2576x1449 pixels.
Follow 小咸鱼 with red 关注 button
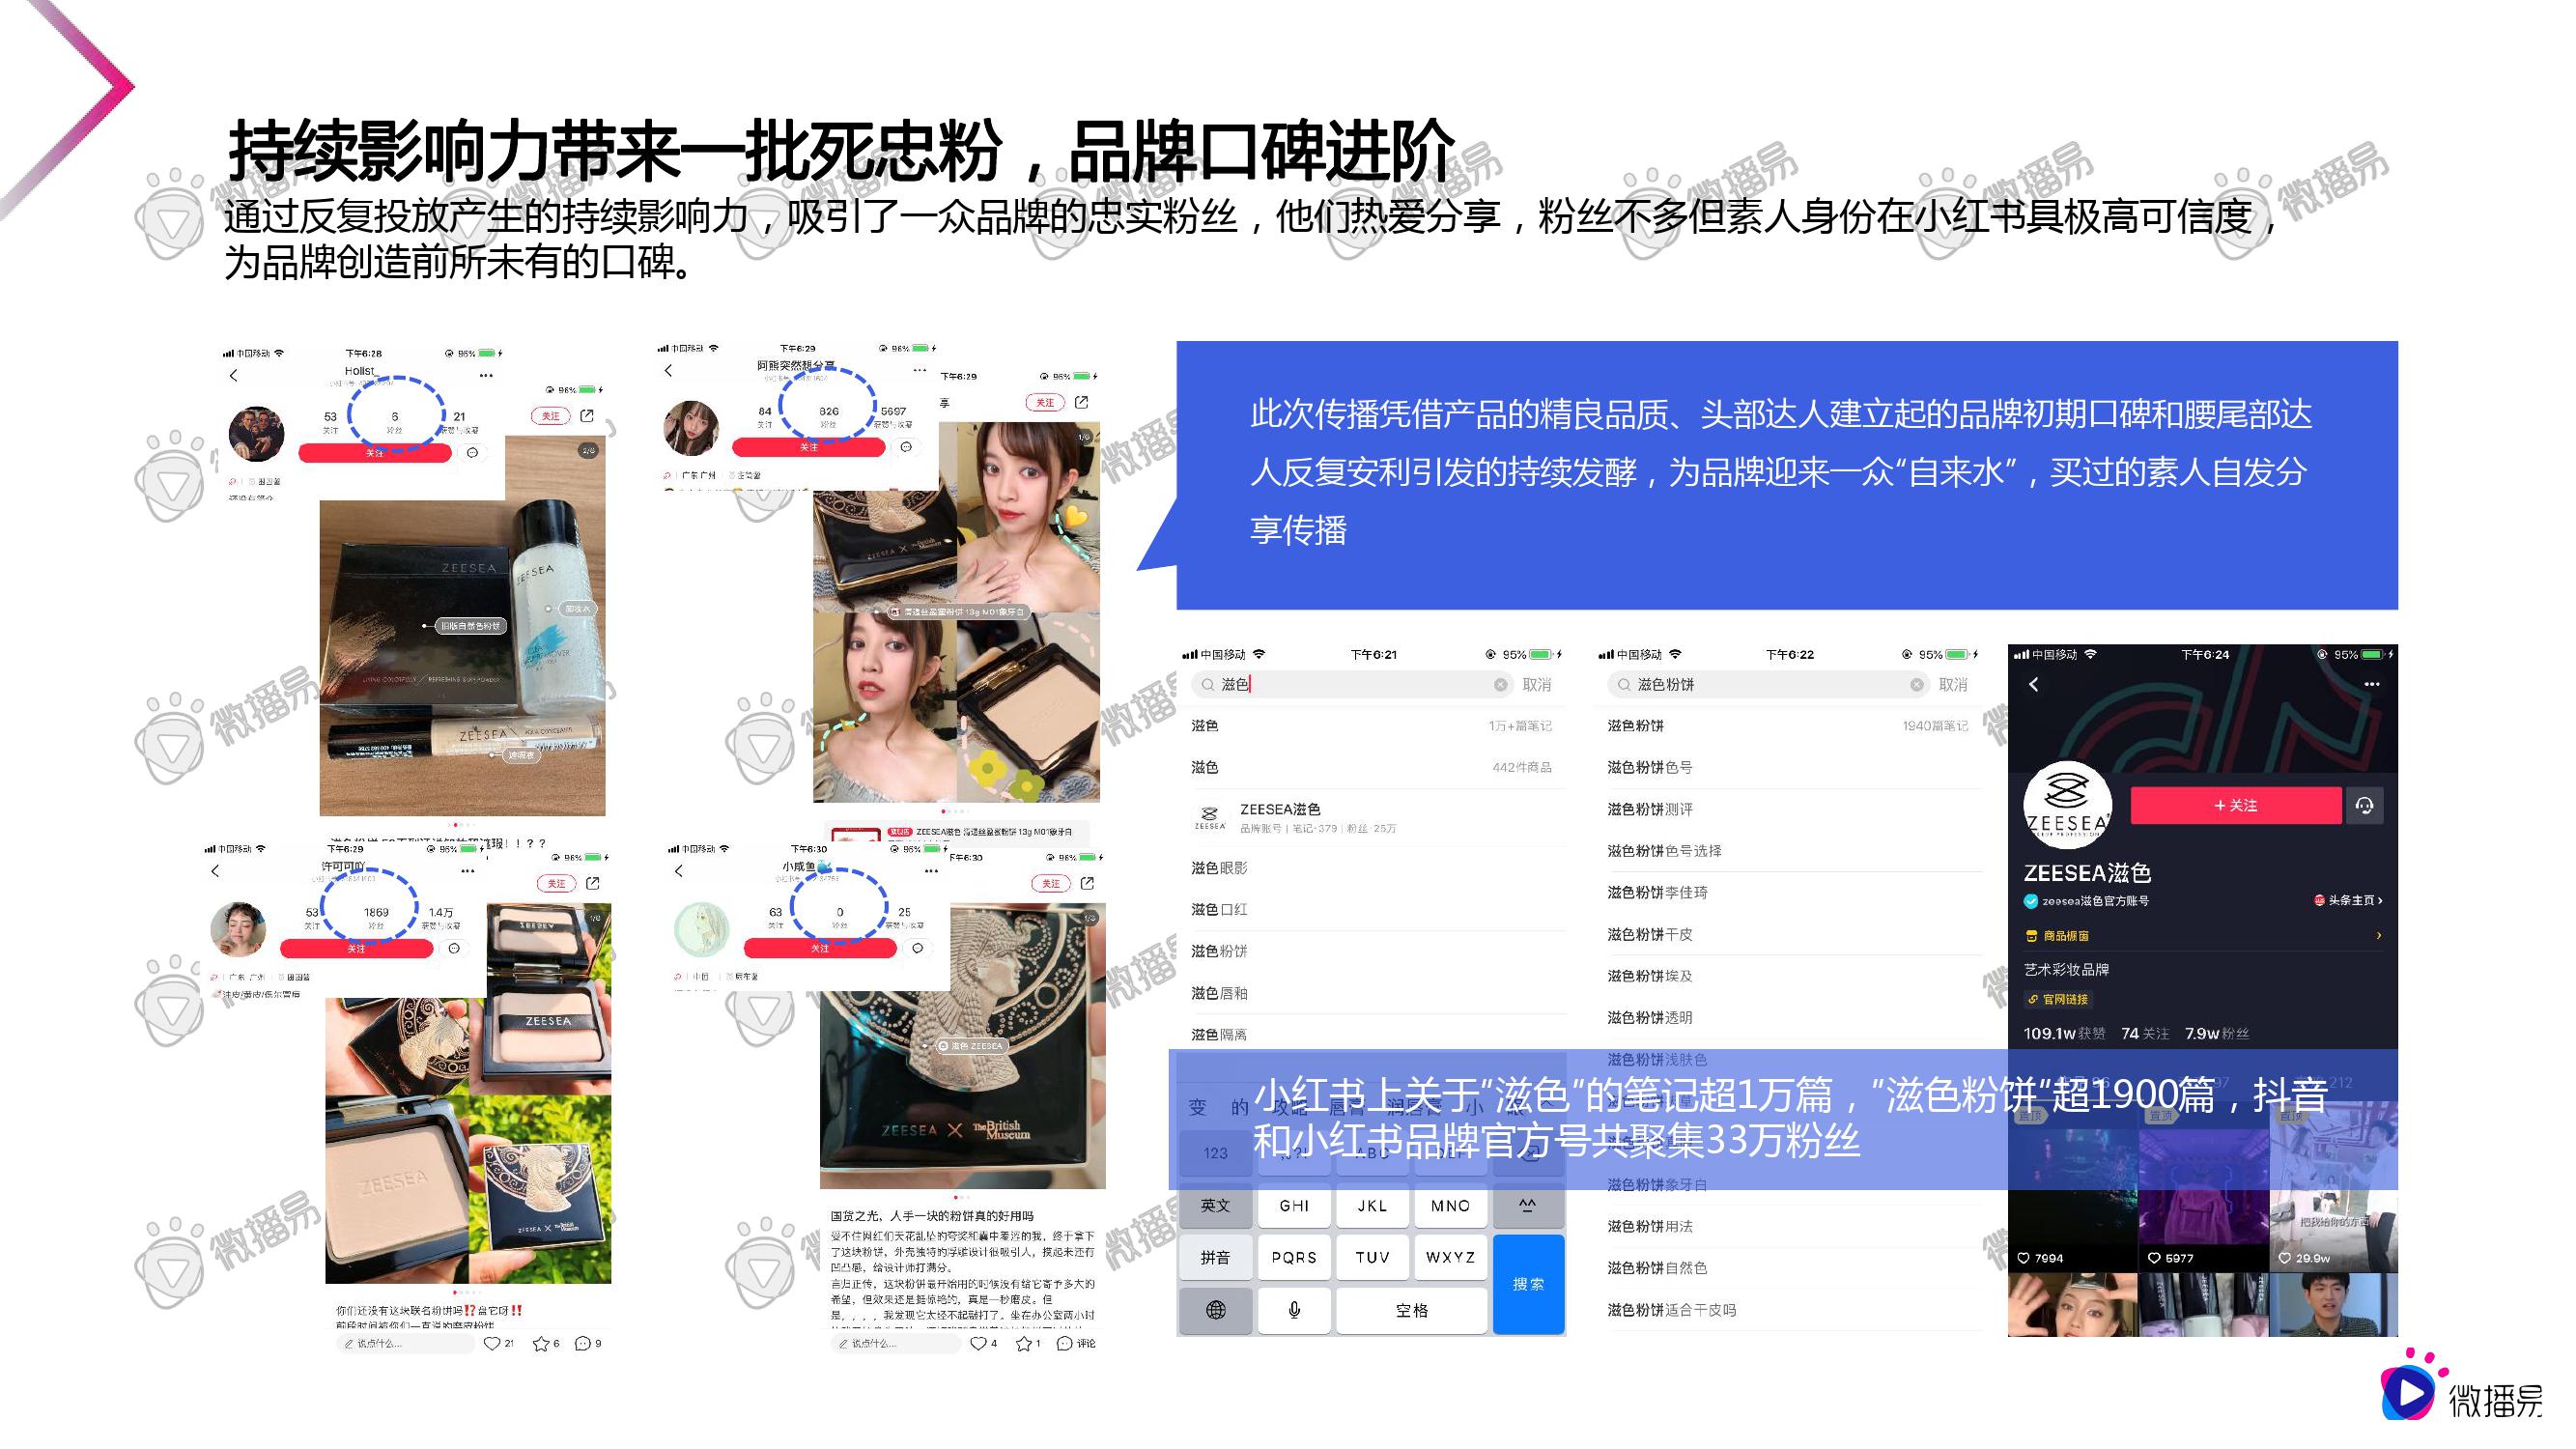point(819,948)
